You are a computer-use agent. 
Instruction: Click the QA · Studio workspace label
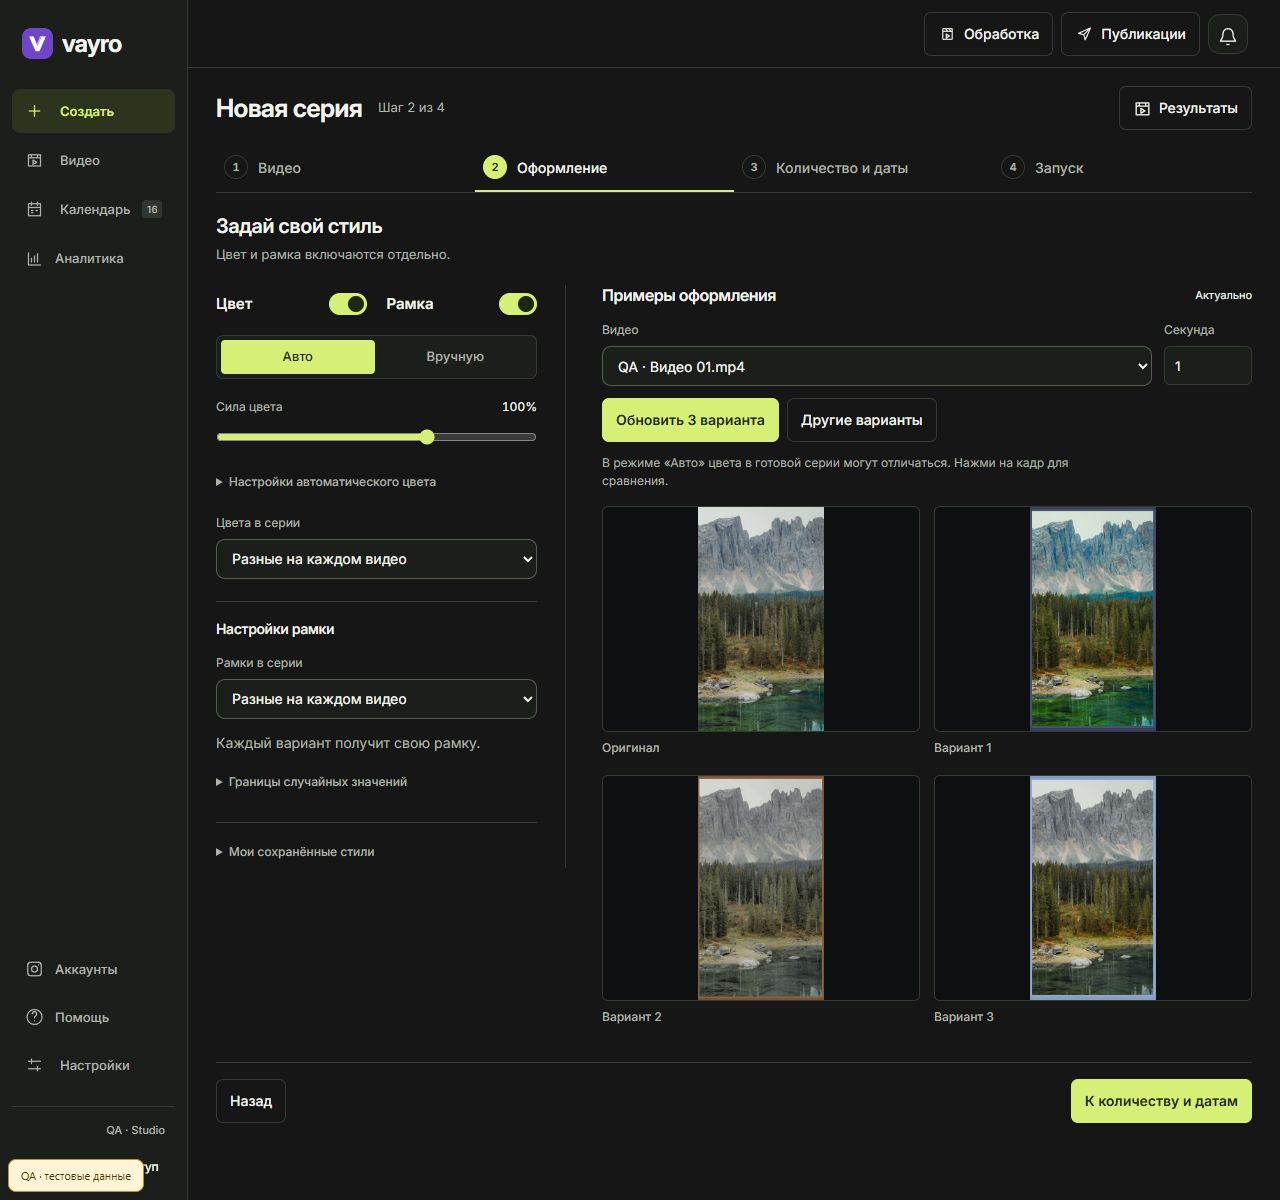coord(136,1130)
